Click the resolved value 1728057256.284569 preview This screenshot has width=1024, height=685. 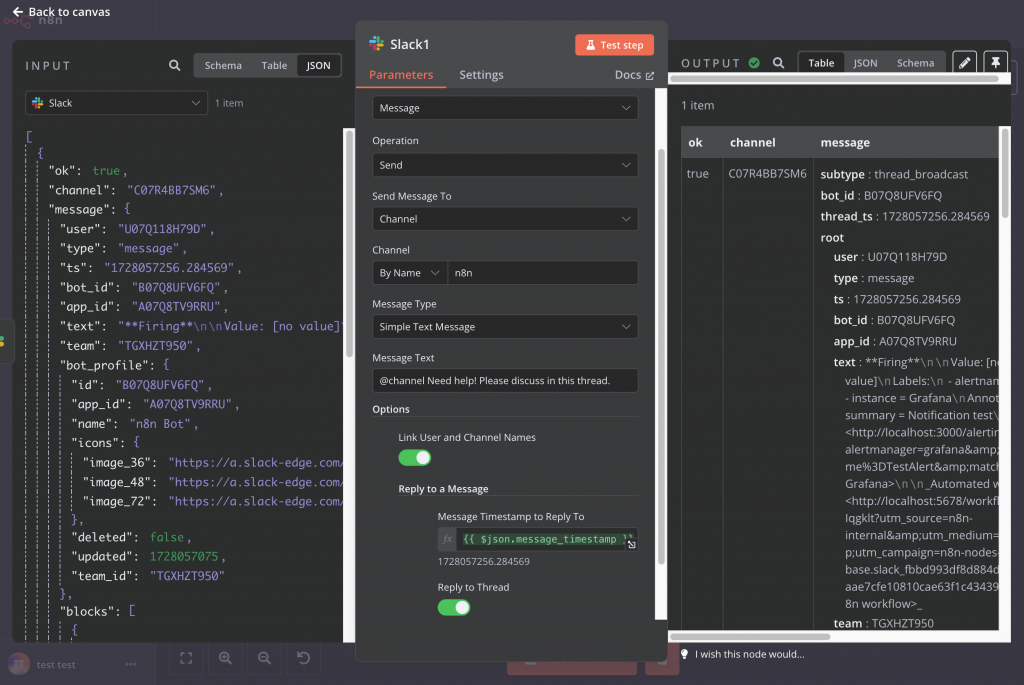tap(483, 562)
